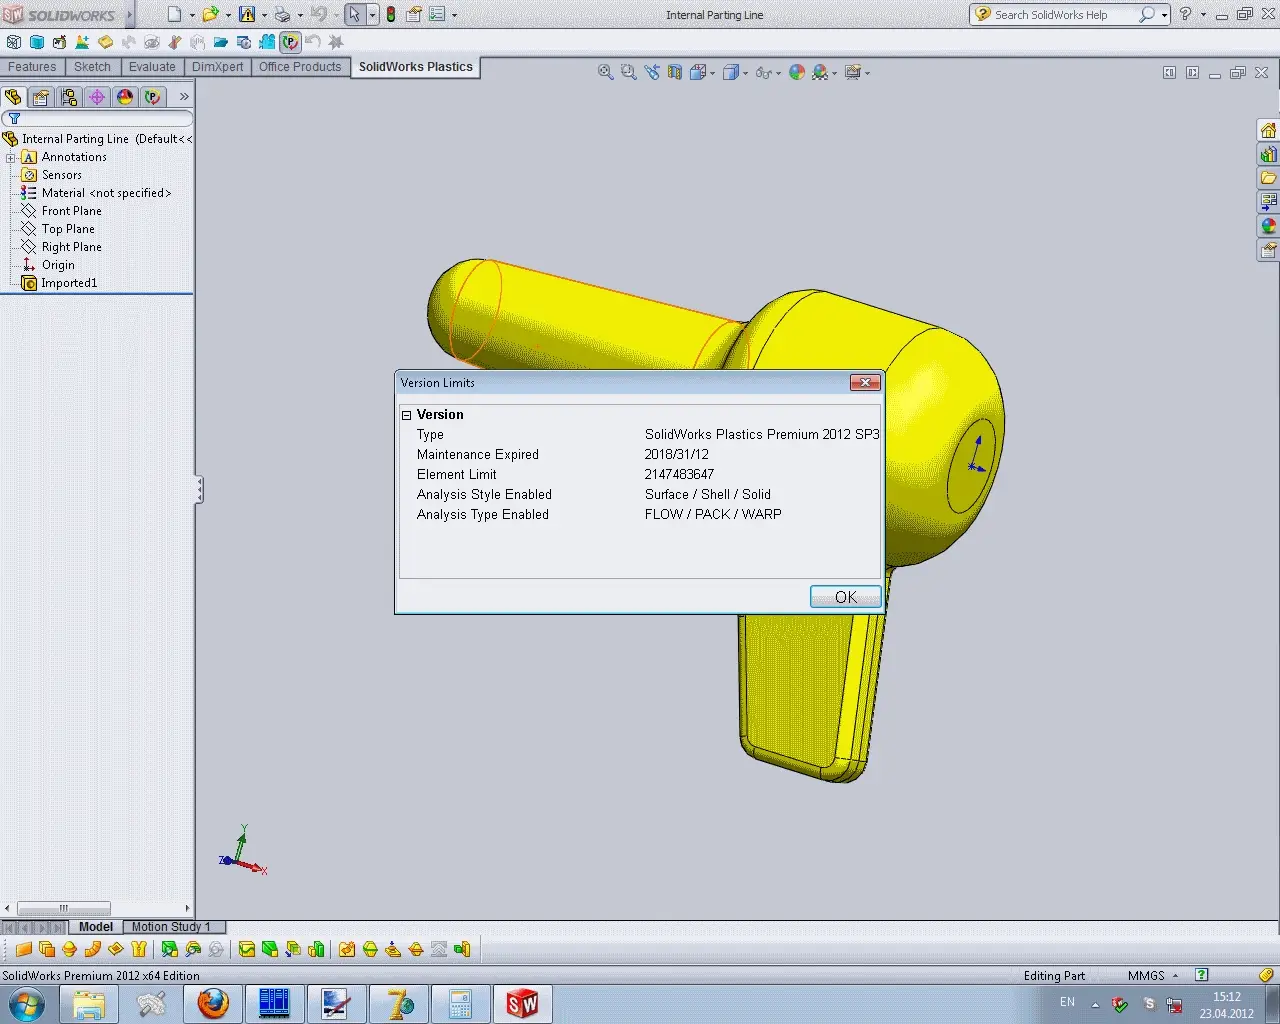Click OK in the Version Limits dialog
The height and width of the screenshot is (1024, 1280).
845,597
